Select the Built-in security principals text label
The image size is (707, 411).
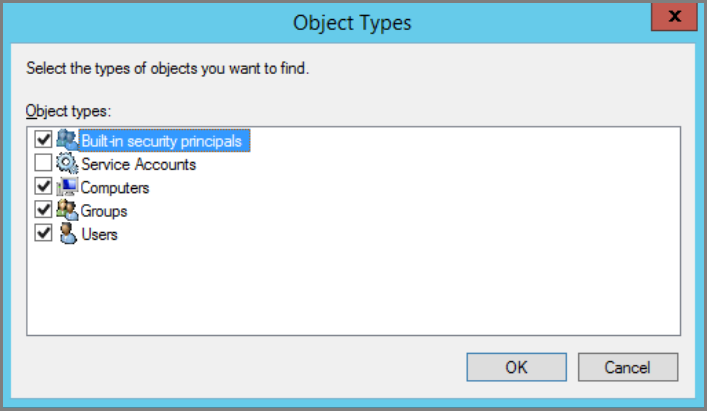click(x=162, y=141)
